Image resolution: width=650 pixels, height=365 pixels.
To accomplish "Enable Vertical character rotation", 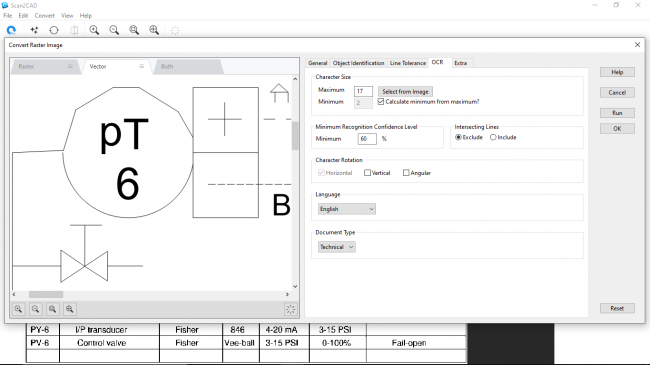I will tap(367, 173).
